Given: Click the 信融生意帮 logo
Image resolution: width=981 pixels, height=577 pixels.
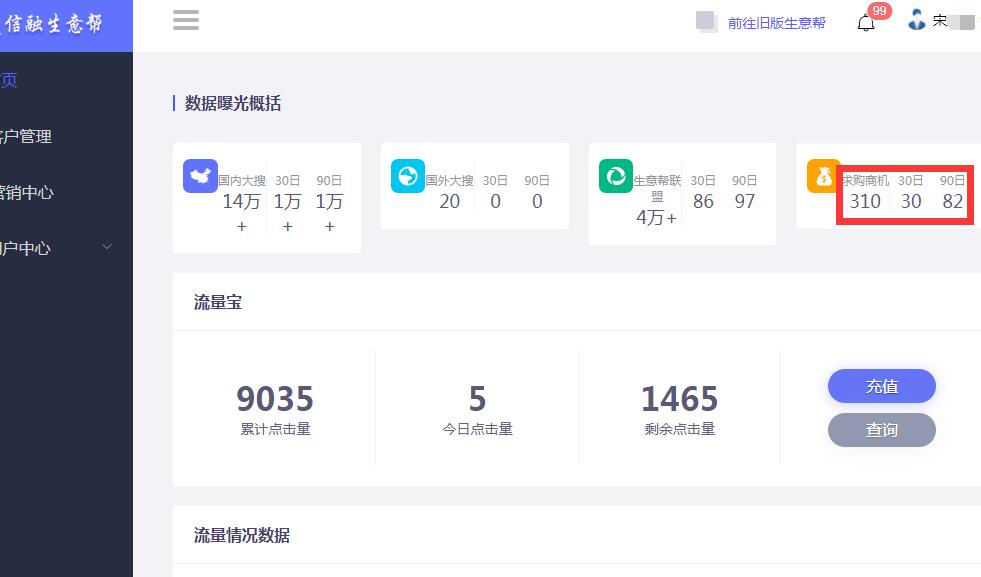Looking at the screenshot, I should coord(55,25).
